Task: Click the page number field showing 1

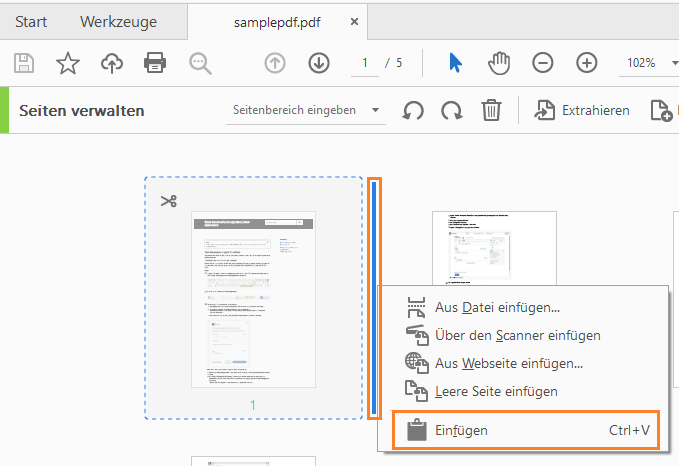Action: click(365, 64)
